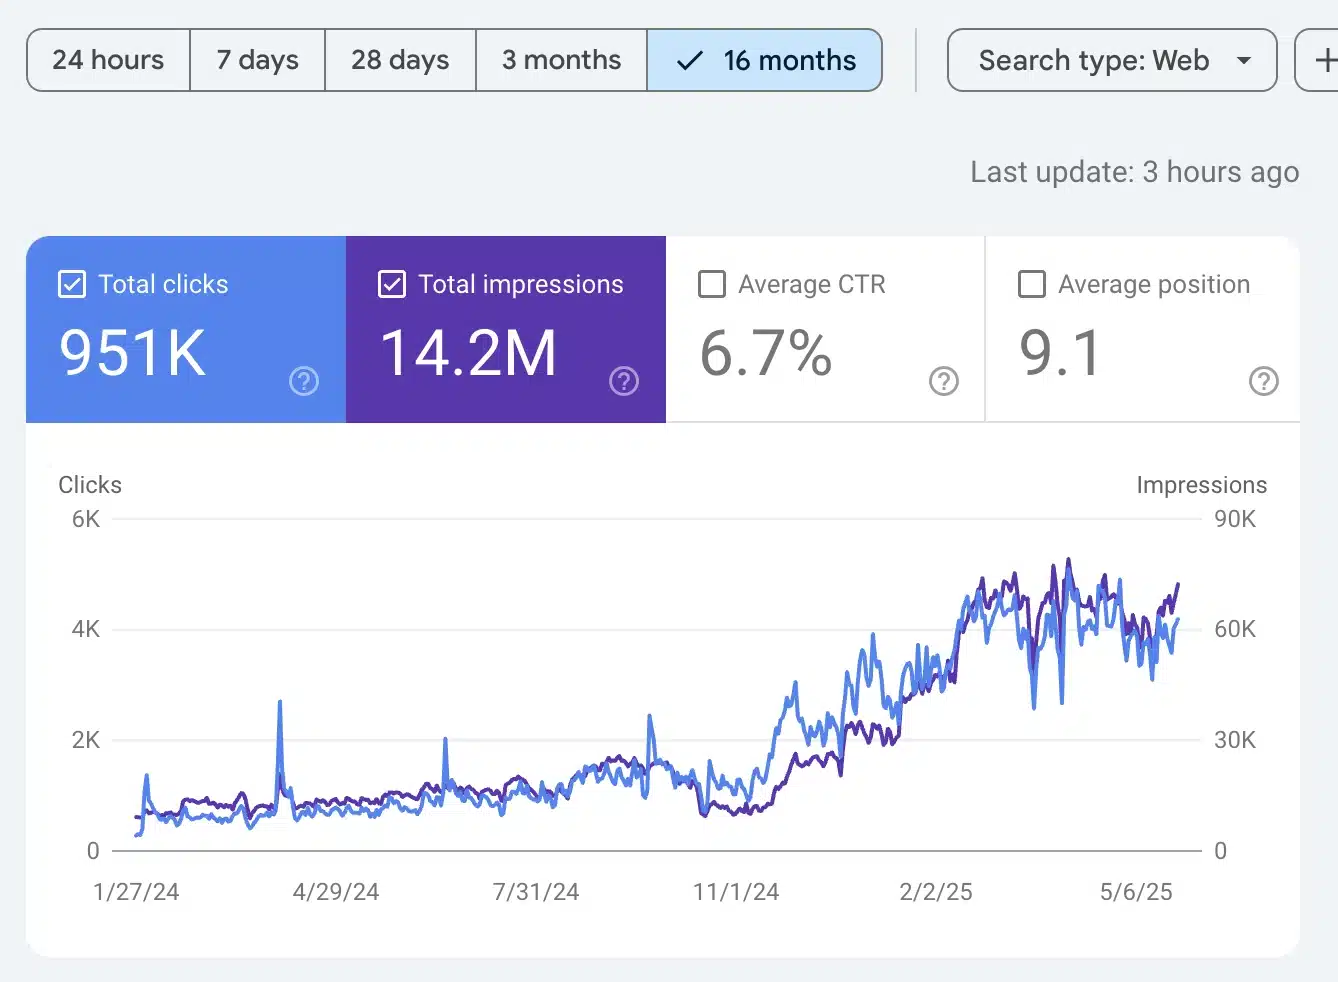Click the 6.7% average CTR value

766,353
